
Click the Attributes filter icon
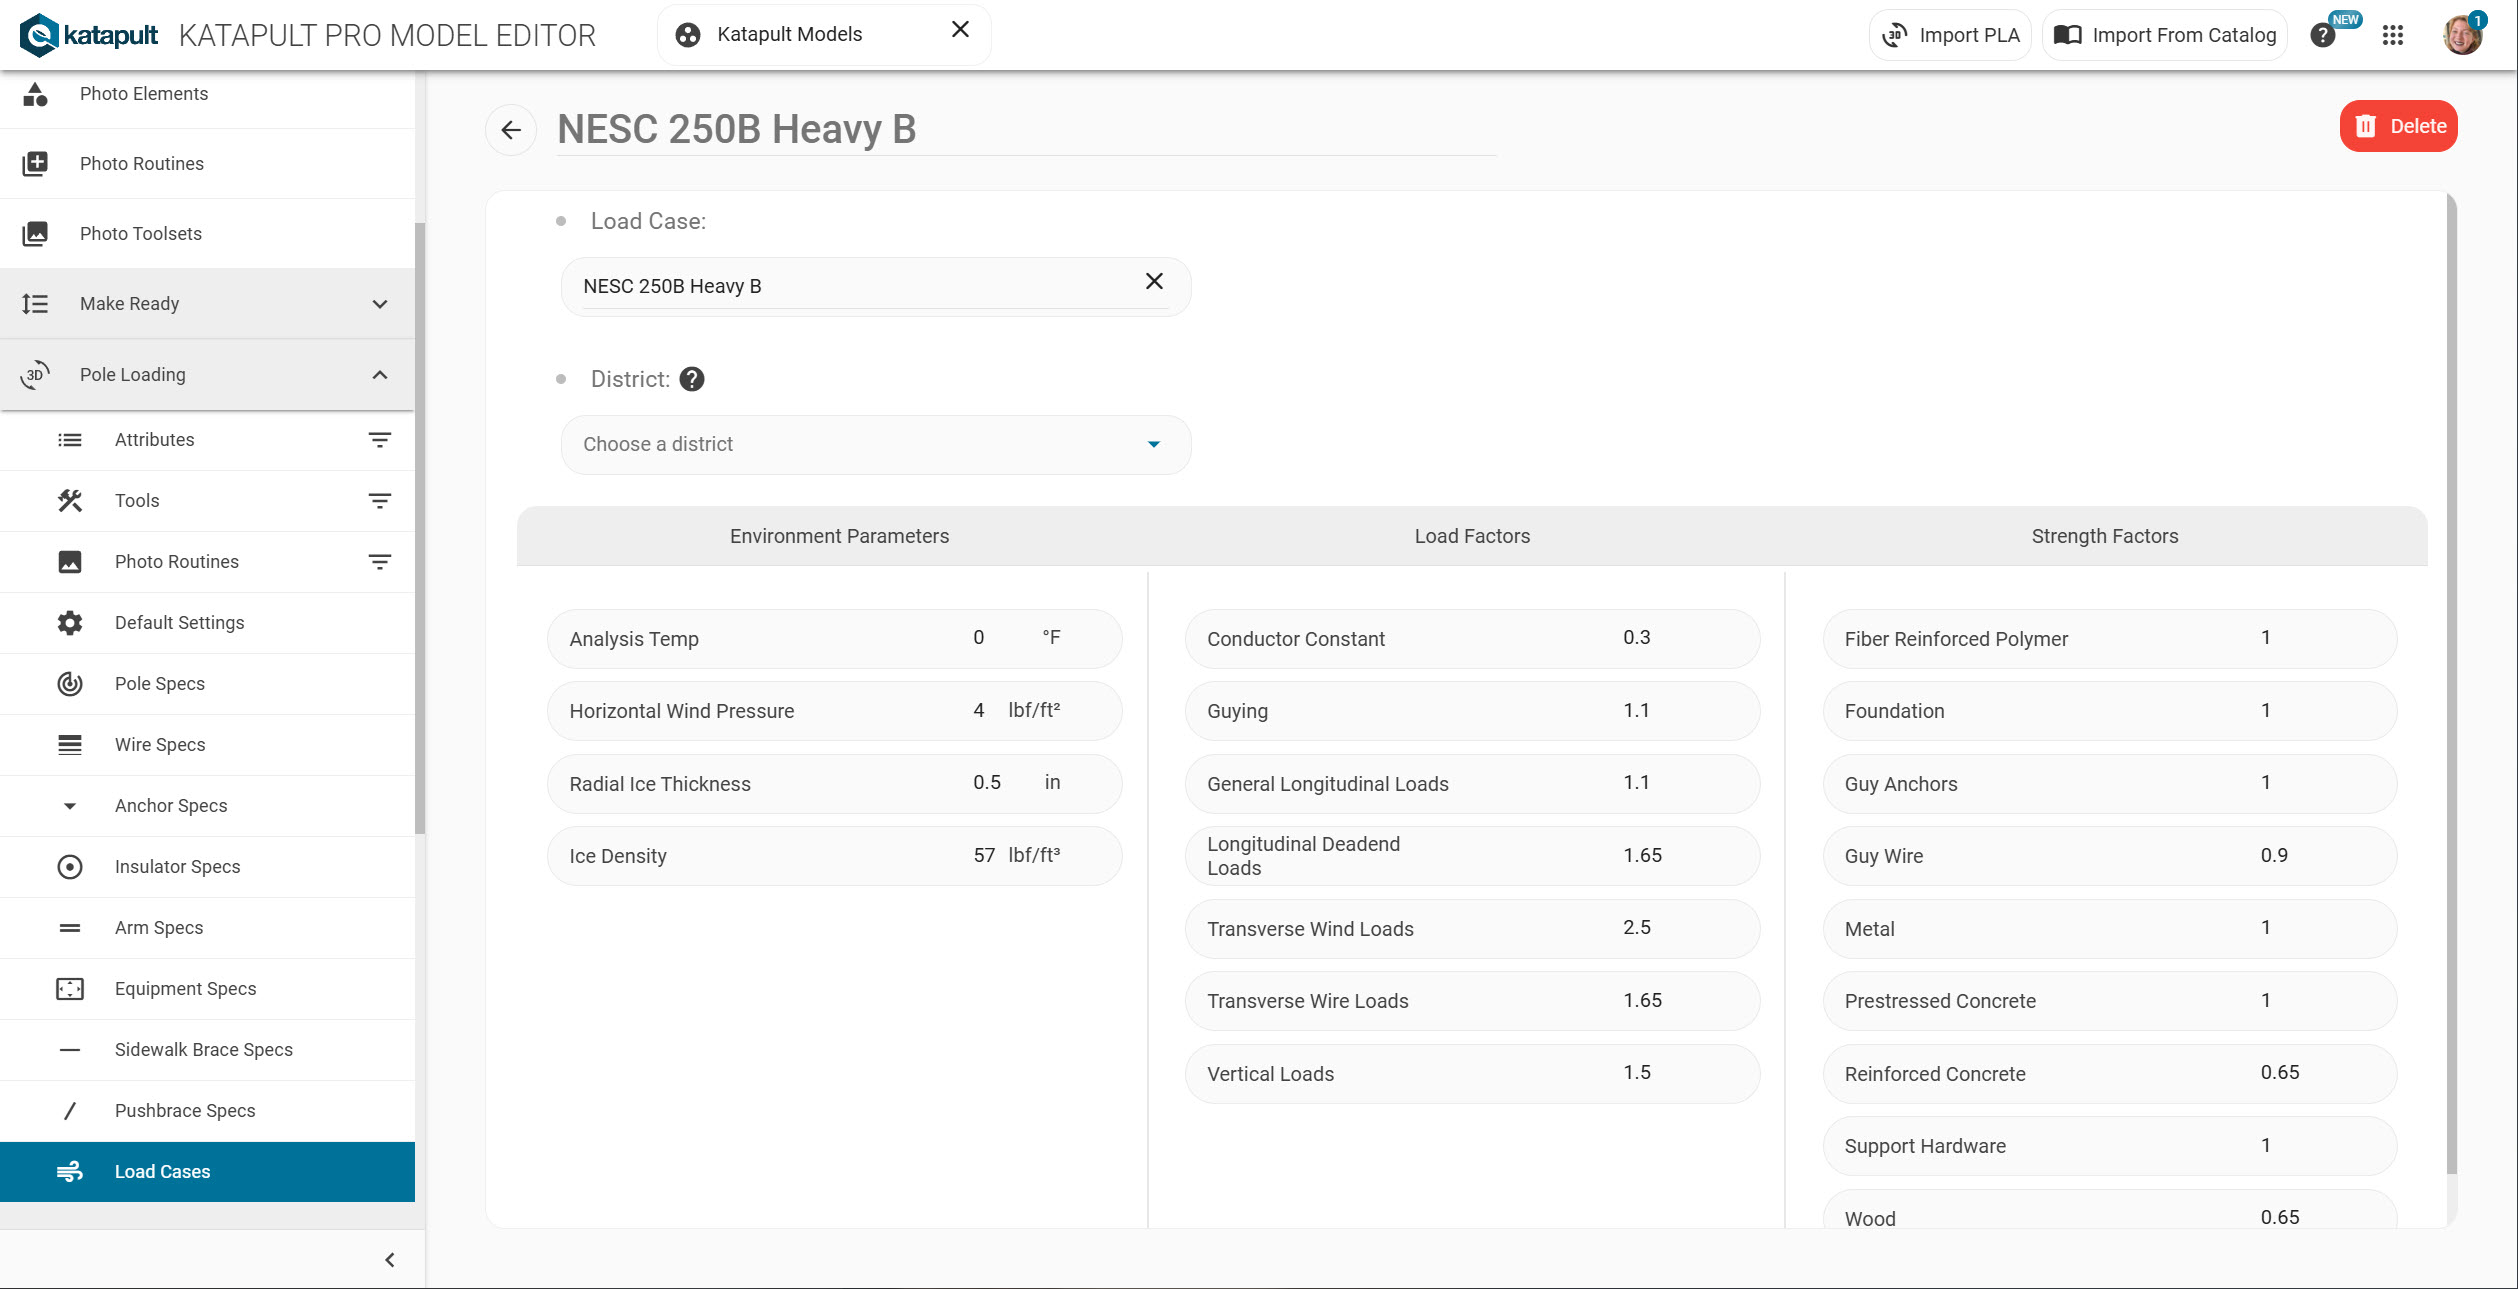379,440
